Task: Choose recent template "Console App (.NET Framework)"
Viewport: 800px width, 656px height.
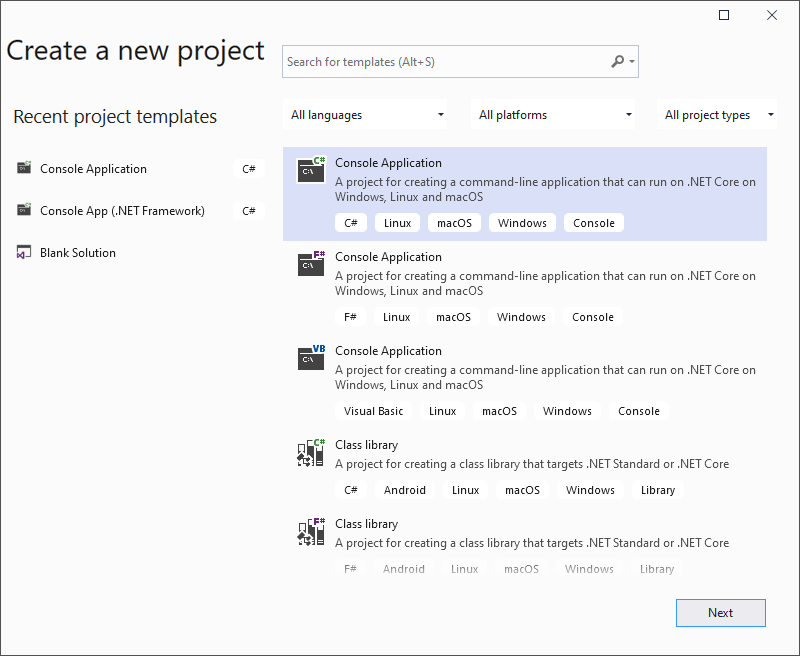Action: [x=122, y=211]
